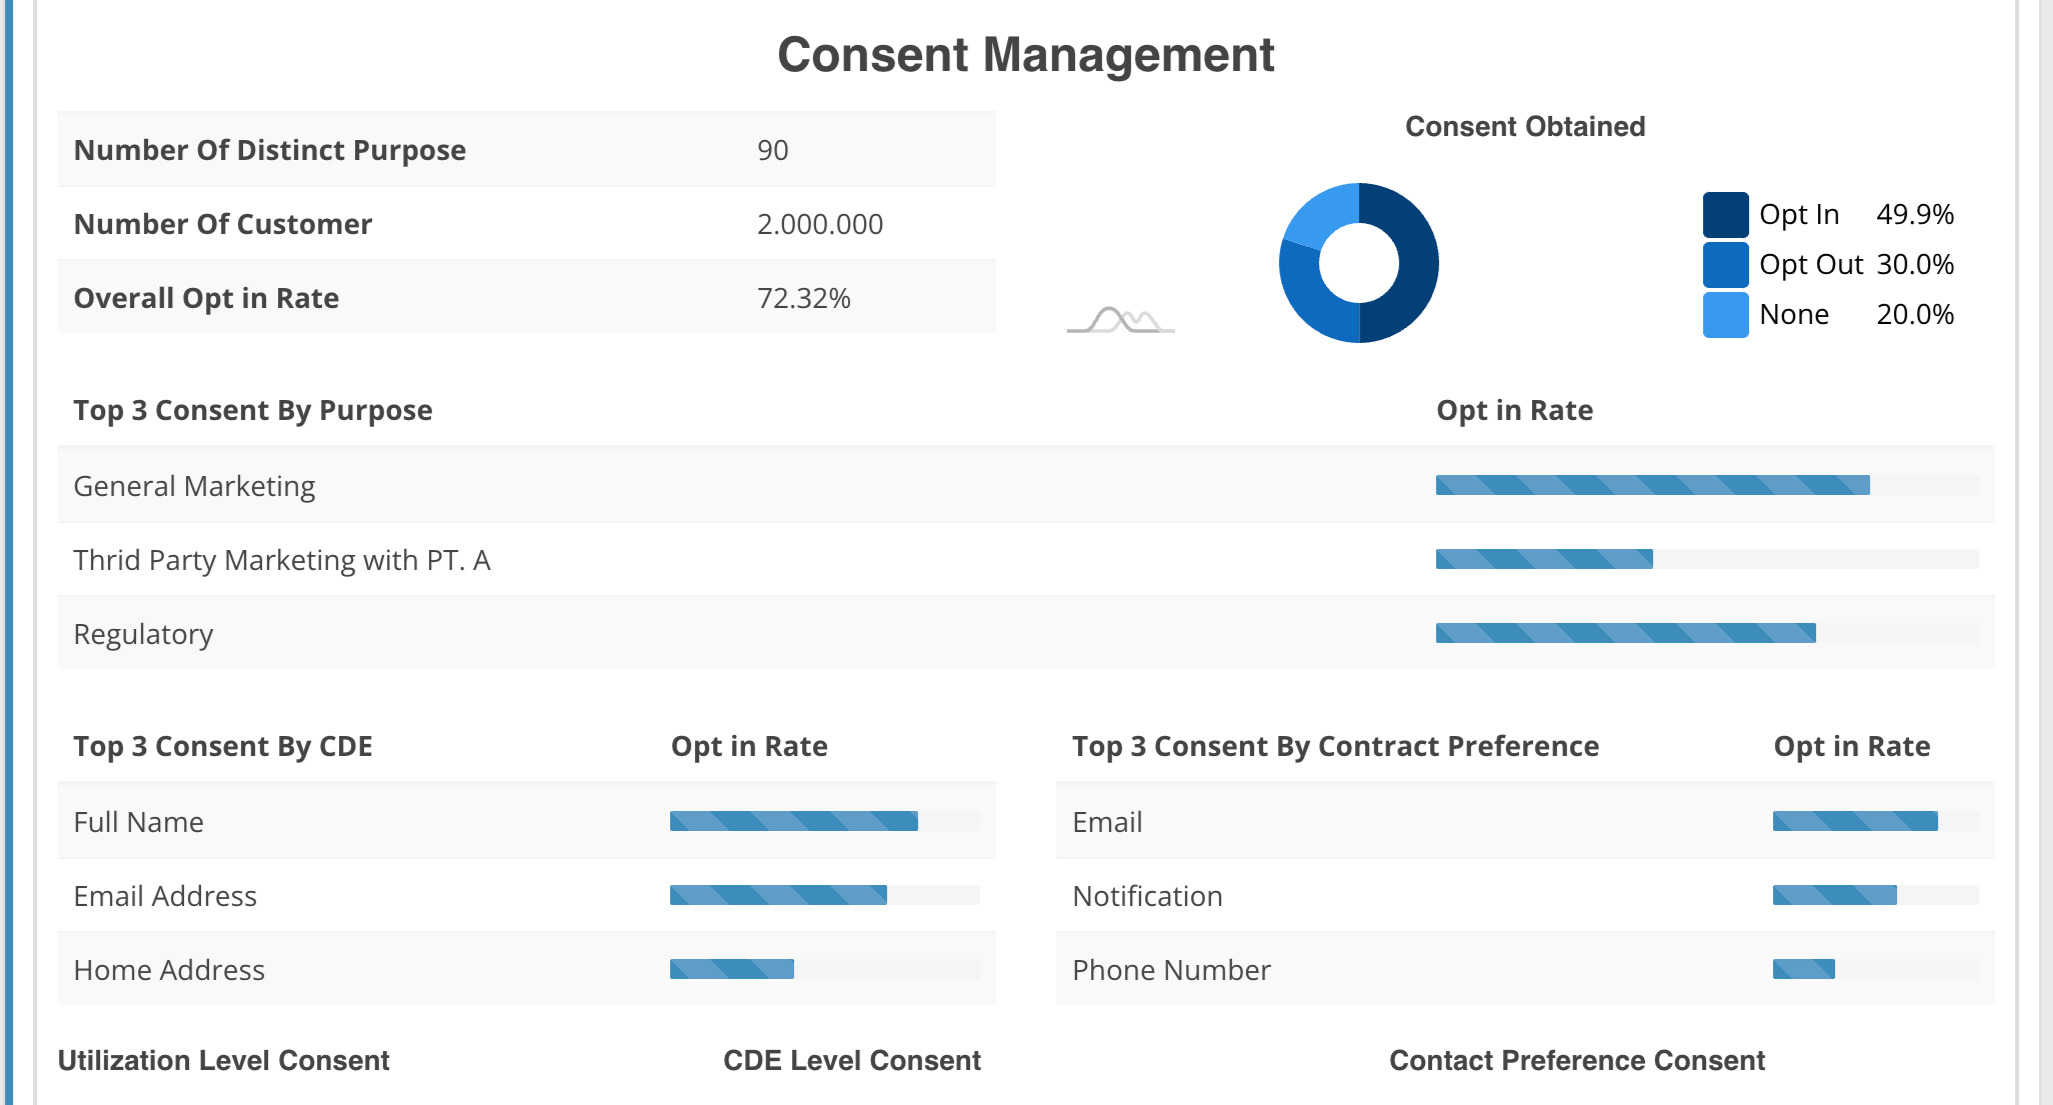Select the Regulatory row
This screenshot has height=1105, width=2053.
1026,633
